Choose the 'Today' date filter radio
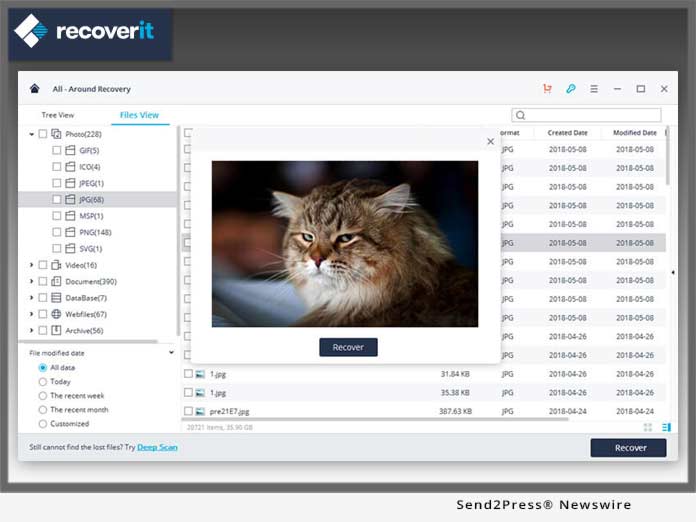Image resolution: width=696 pixels, height=522 pixels. point(42,381)
